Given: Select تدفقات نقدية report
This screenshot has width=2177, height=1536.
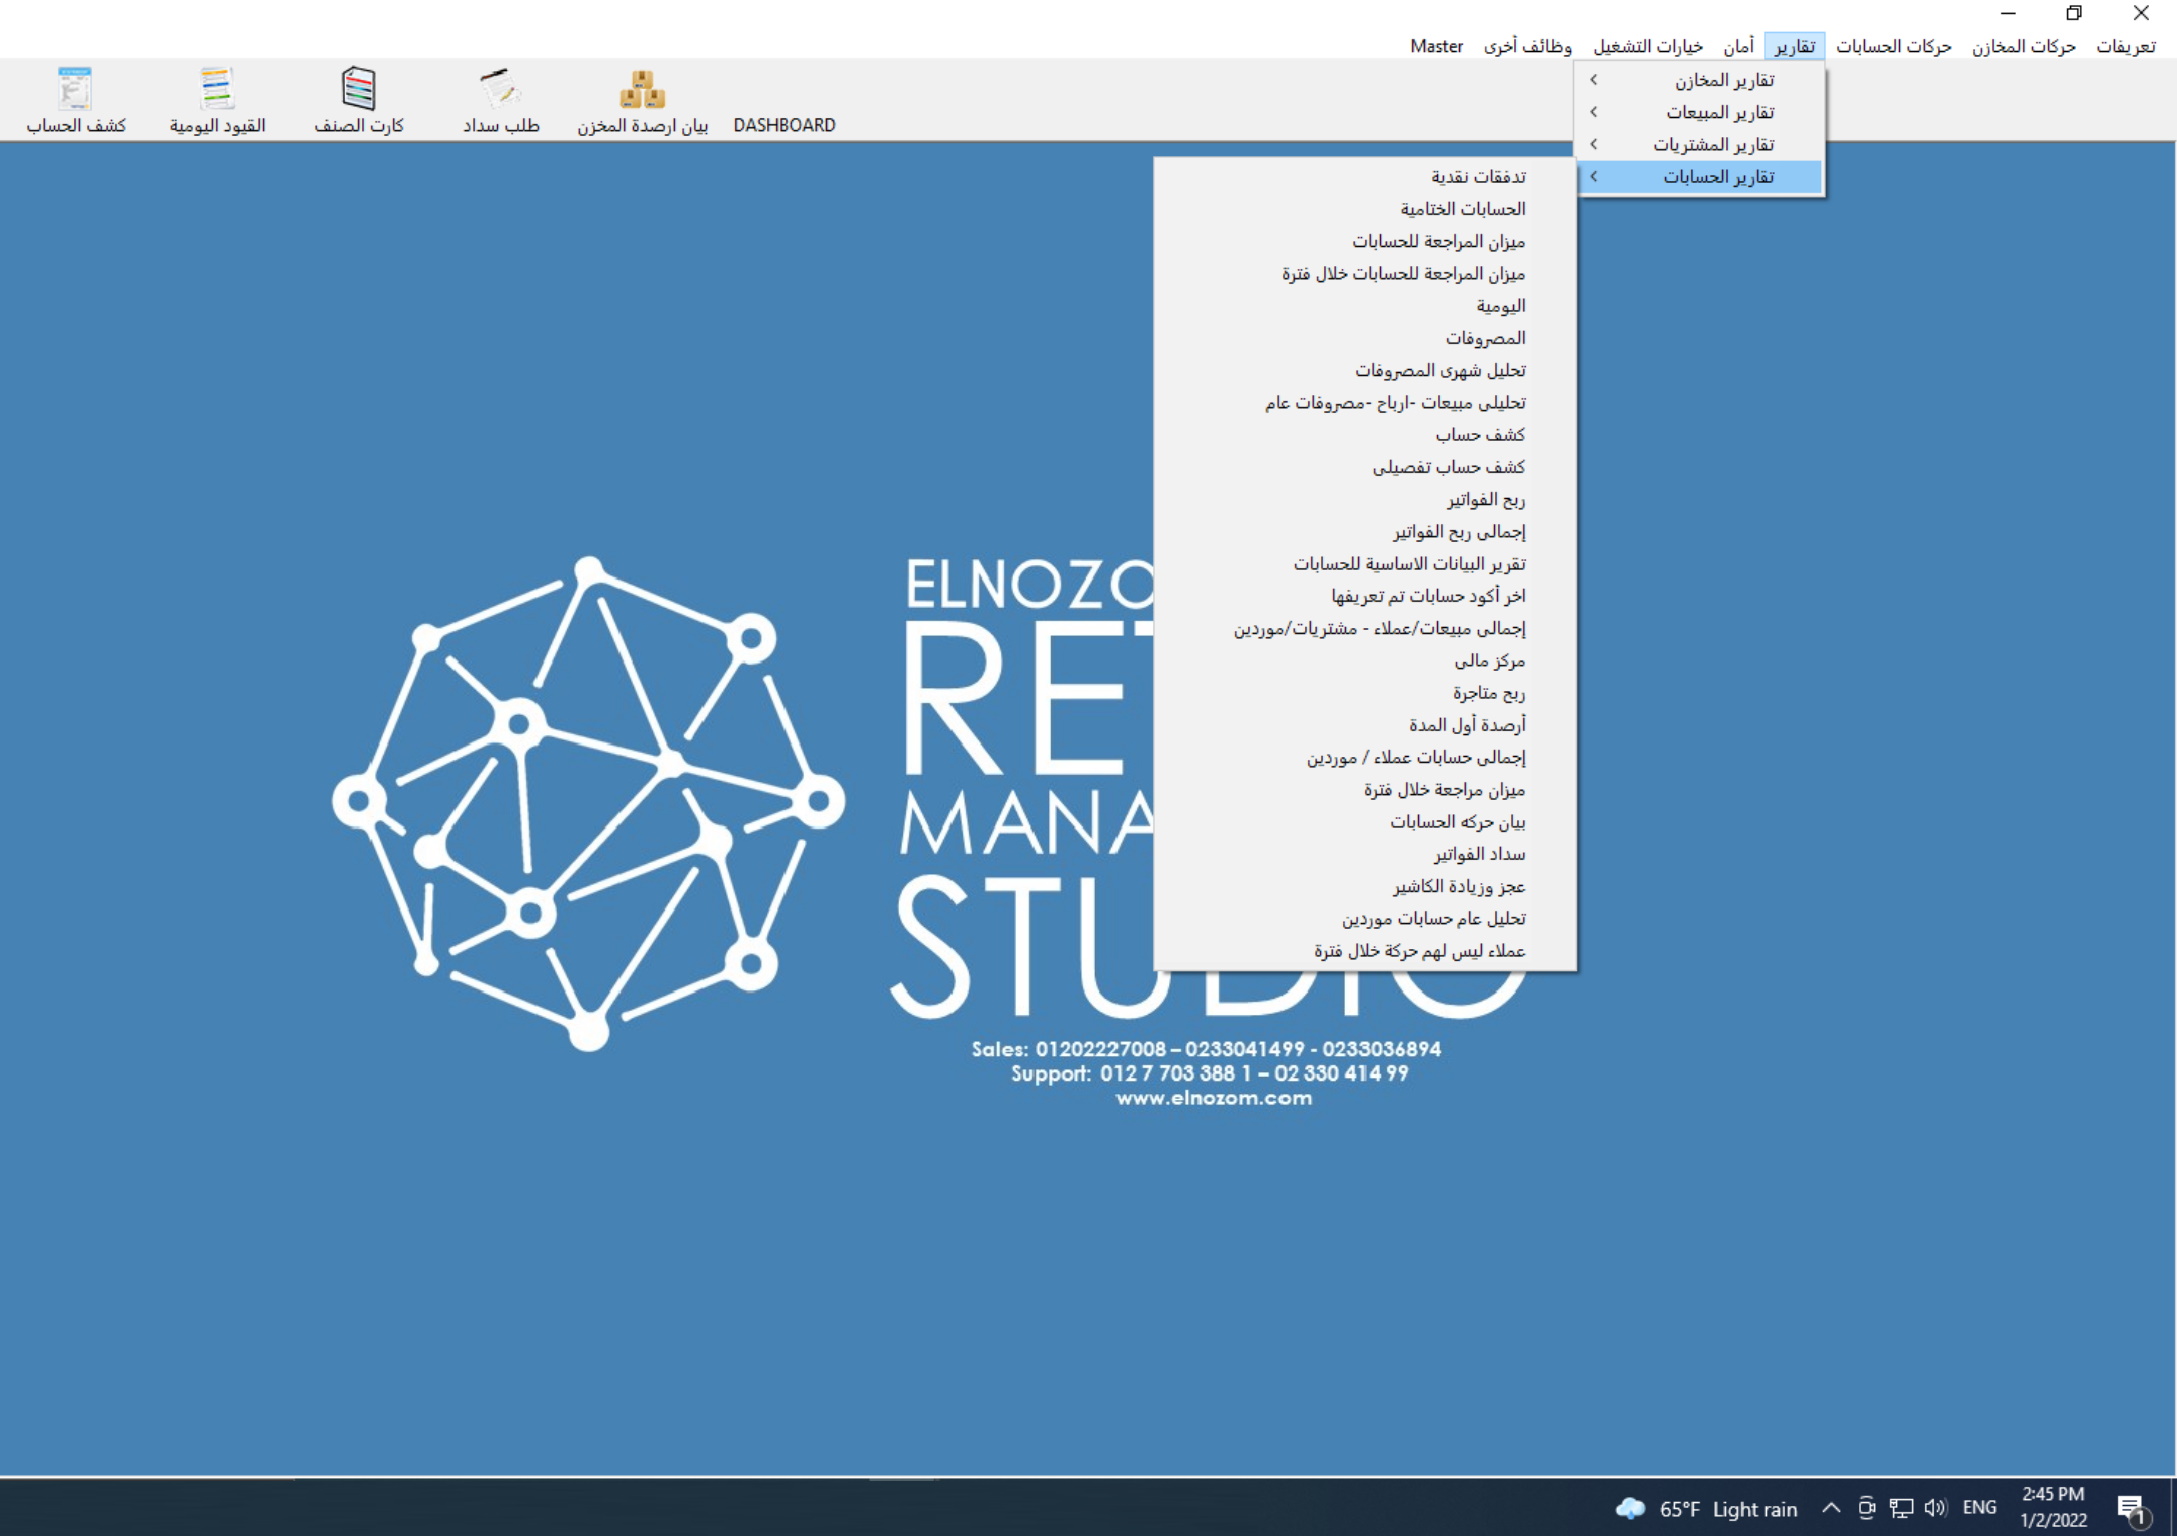Looking at the screenshot, I should [1366, 177].
